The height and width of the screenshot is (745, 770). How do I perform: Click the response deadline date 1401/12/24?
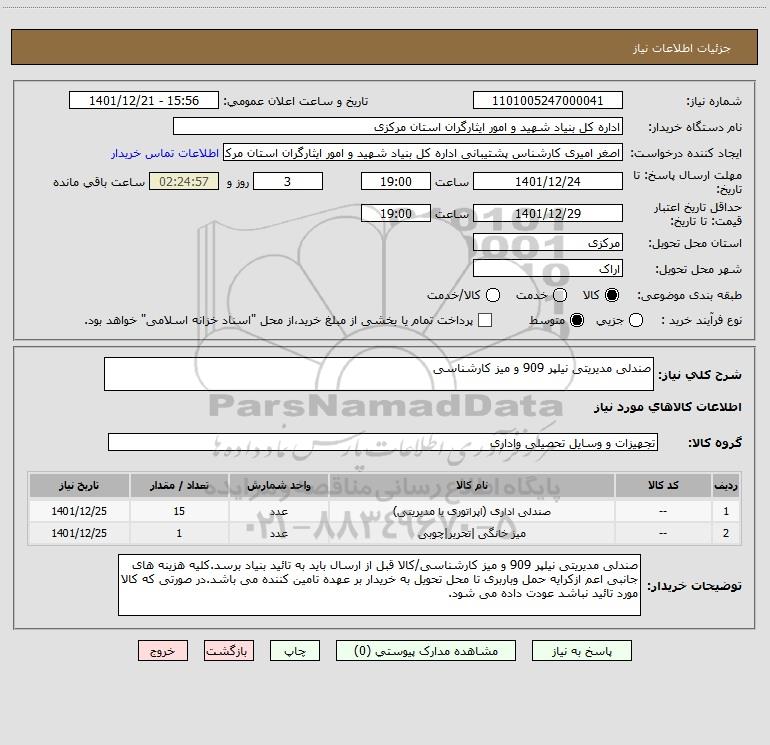[548, 182]
